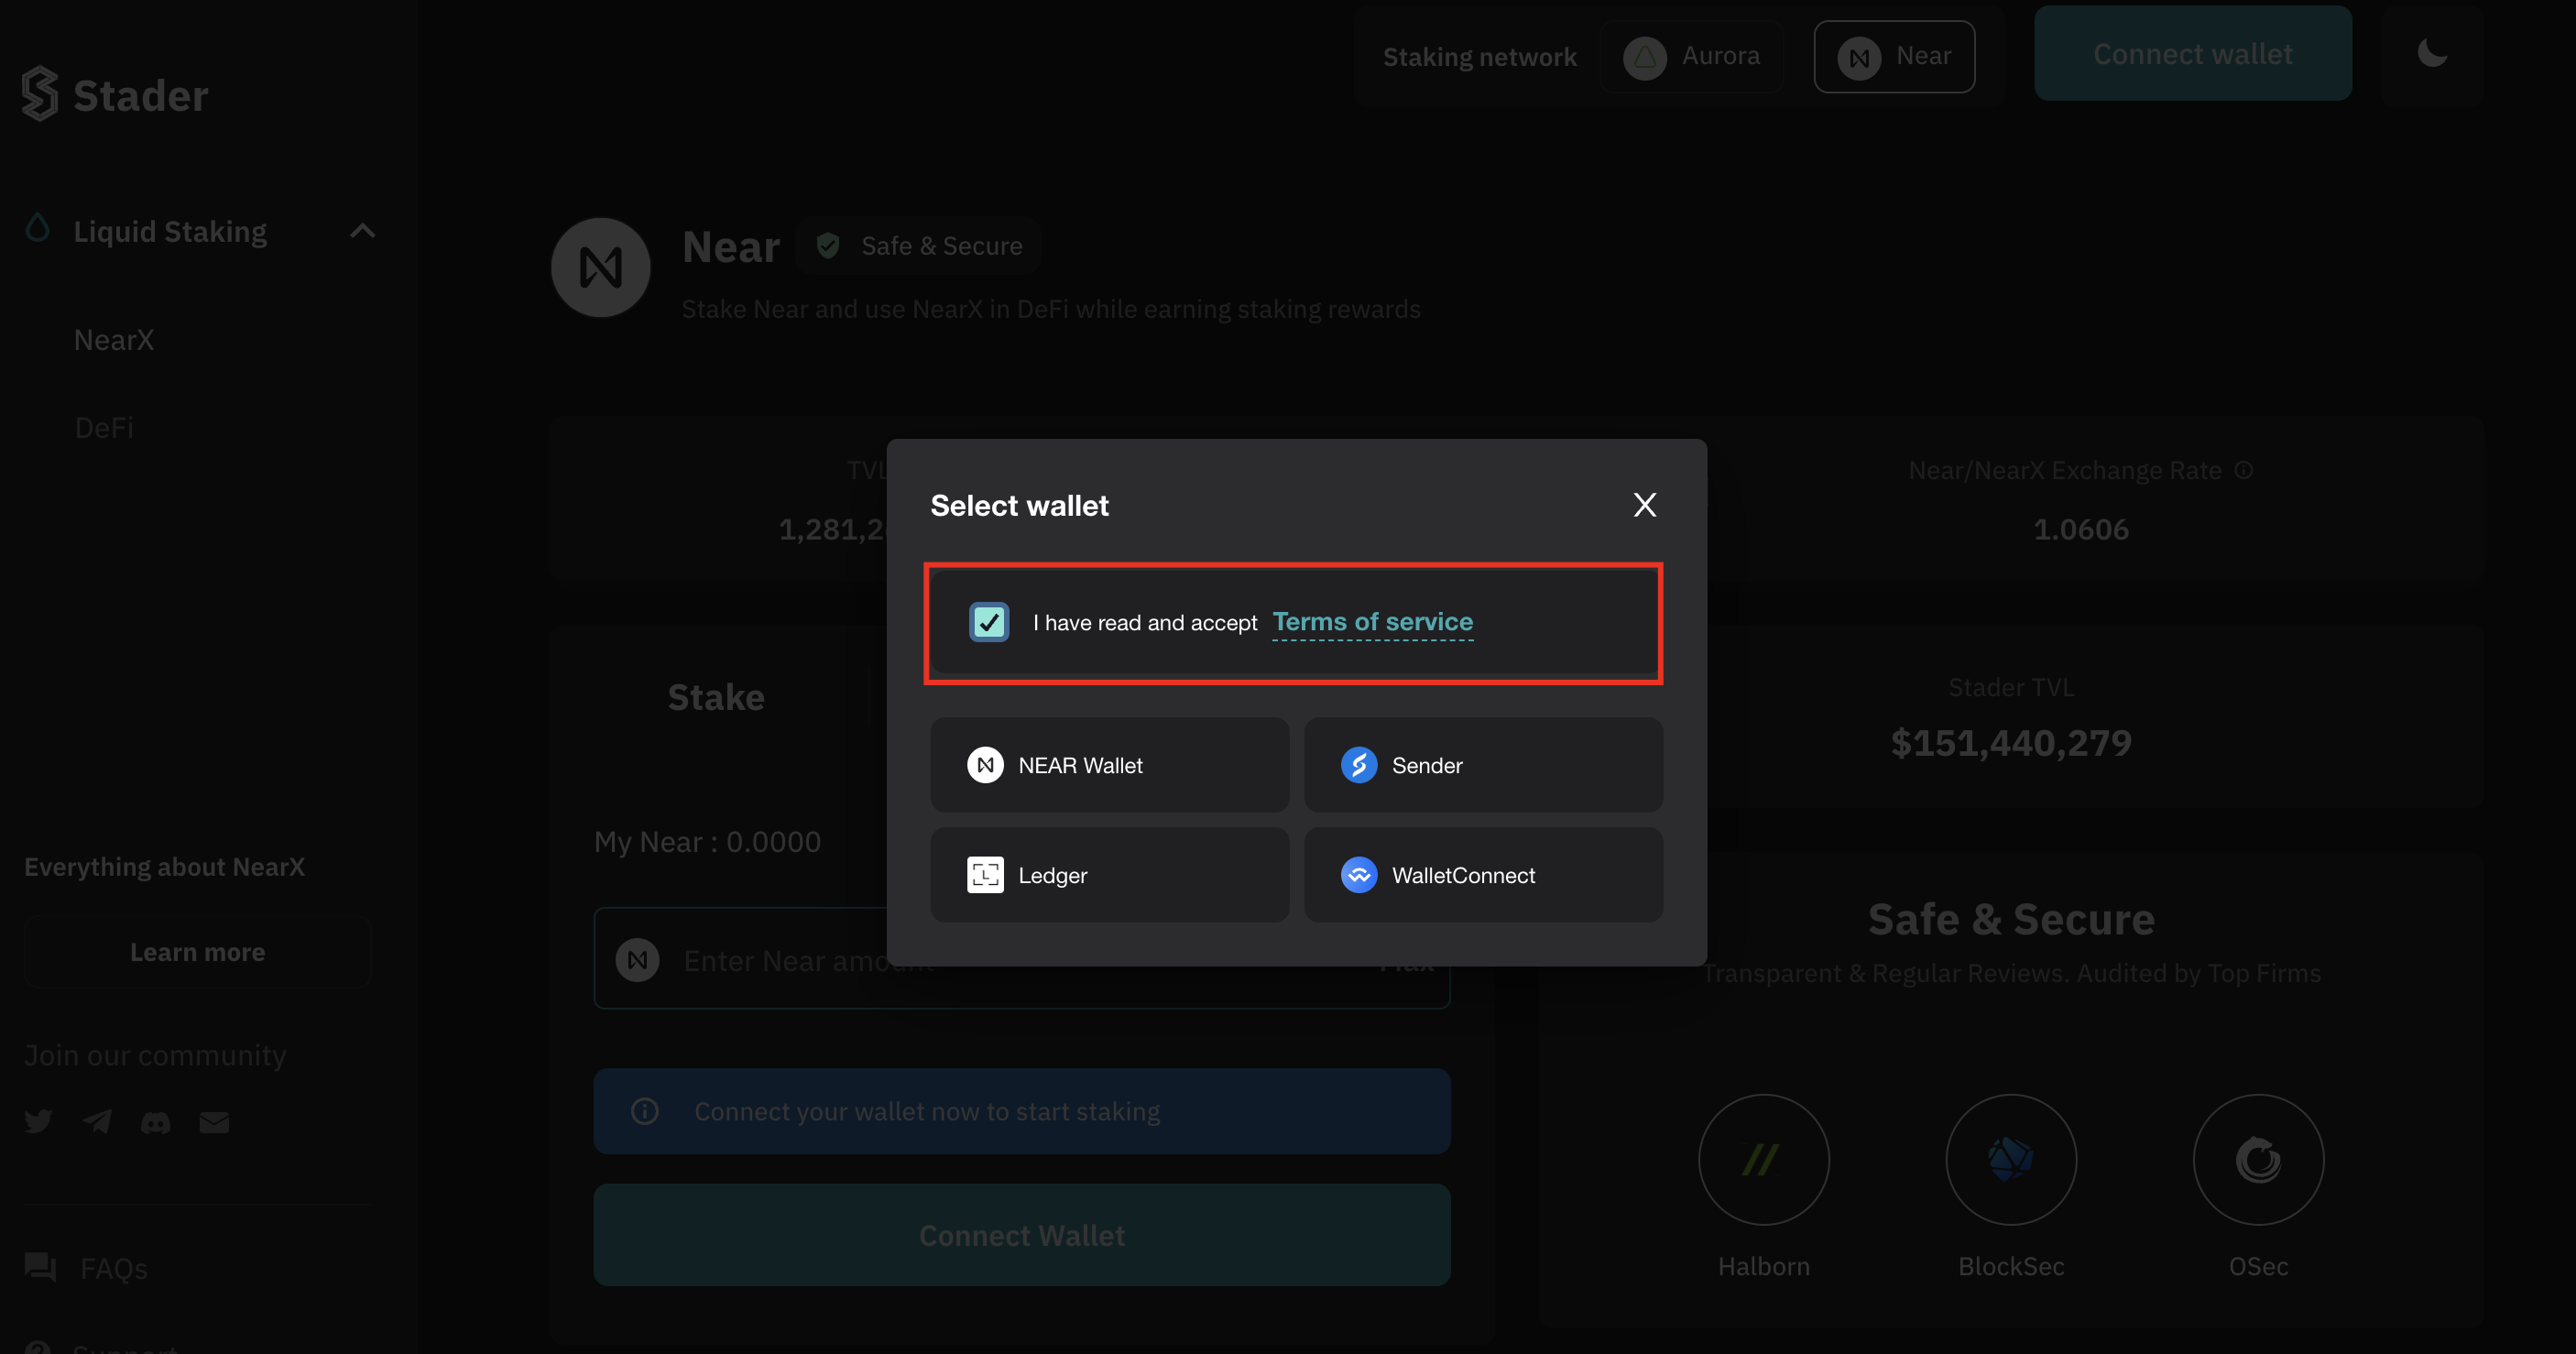The height and width of the screenshot is (1354, 2576).
Task: Select Near staking network
Action: (x=1894, y=57)
